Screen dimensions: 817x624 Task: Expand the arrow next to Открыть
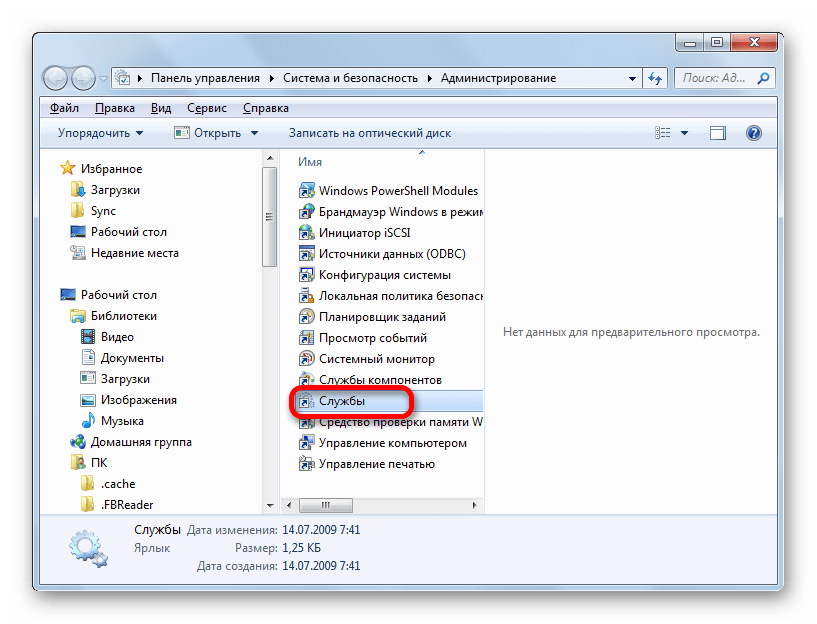(x=254, y=133)
